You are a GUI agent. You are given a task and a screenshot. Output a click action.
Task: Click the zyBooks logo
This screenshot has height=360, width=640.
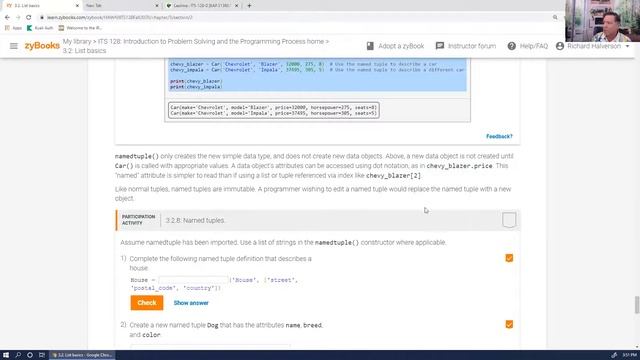click(42, 46)
